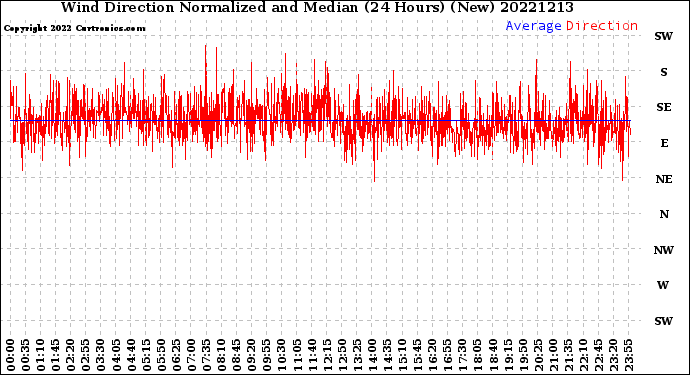Click the S direction axis label

[x=664, y=72]
